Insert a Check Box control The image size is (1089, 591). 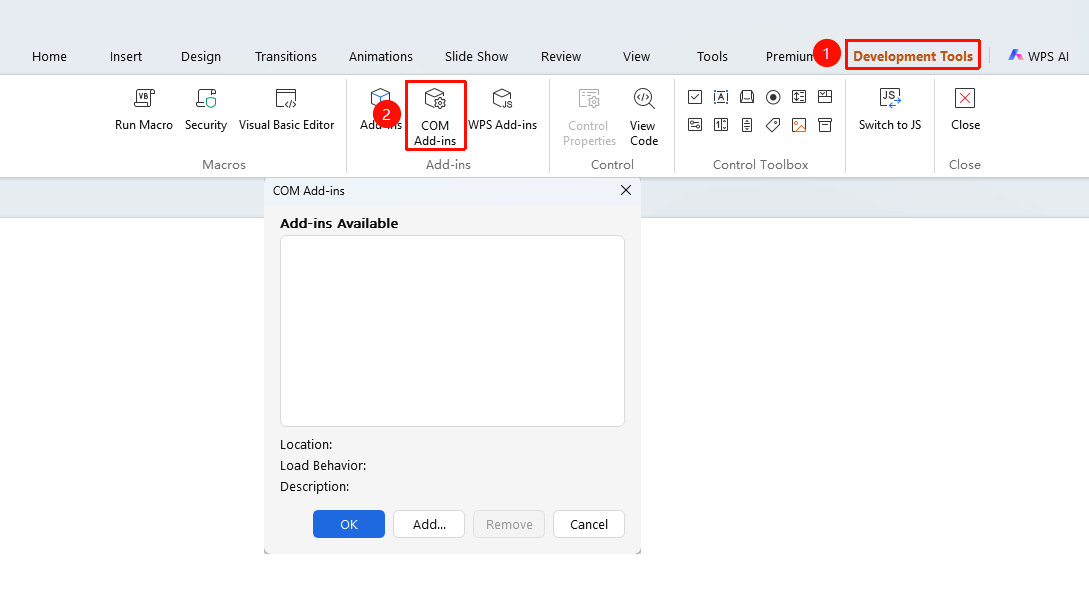click(695, 97)
